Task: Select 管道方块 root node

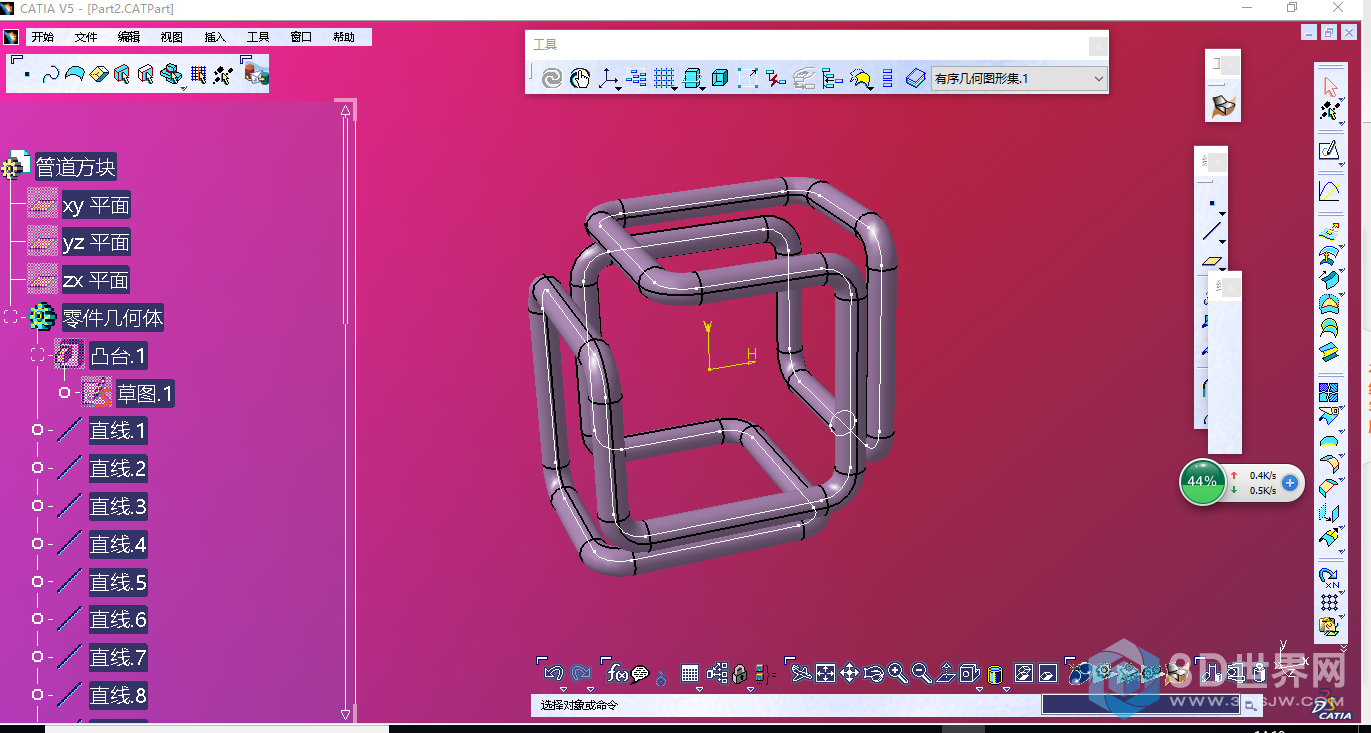Action: (x=76, y=167)
